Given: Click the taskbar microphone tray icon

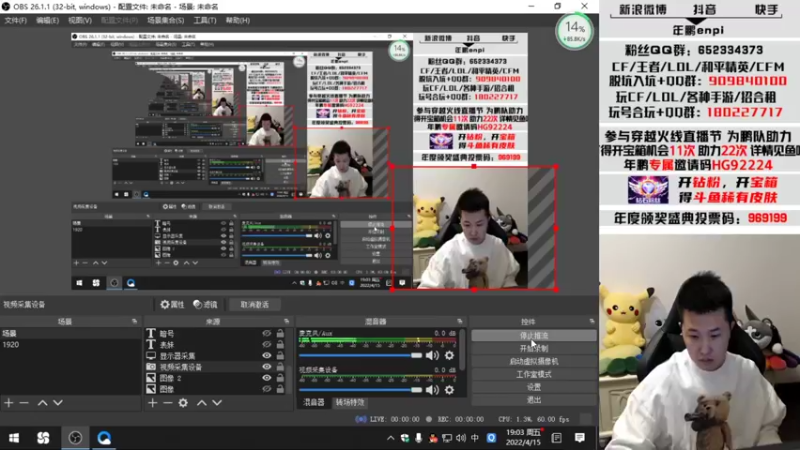Looking at the screenshot, I should click(418, 438).
